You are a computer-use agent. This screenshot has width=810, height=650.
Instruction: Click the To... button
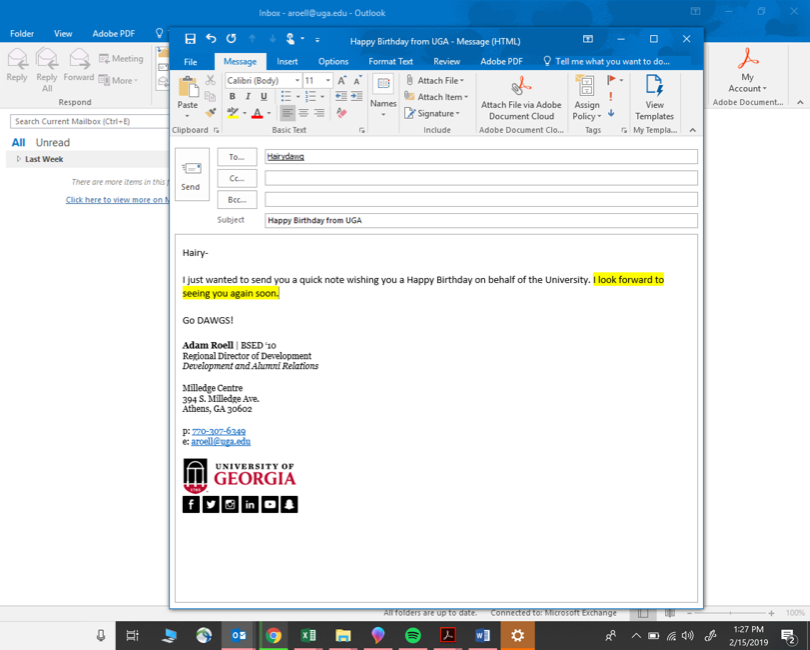coord(237,157)
